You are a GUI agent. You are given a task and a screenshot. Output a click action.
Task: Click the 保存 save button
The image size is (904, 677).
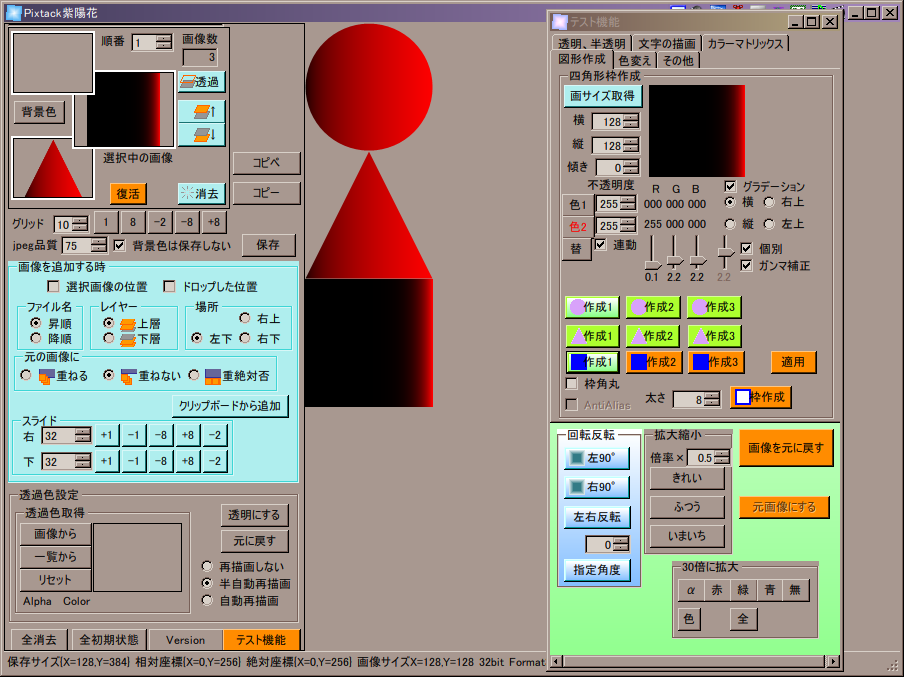coord(269,245)
